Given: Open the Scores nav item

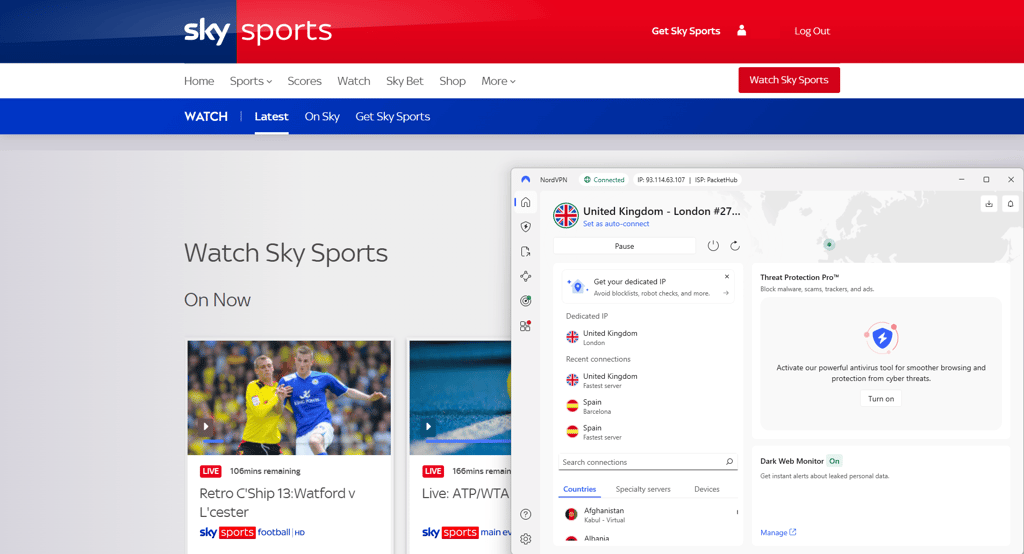Looking at the screenshot, I should pos(304,81).
